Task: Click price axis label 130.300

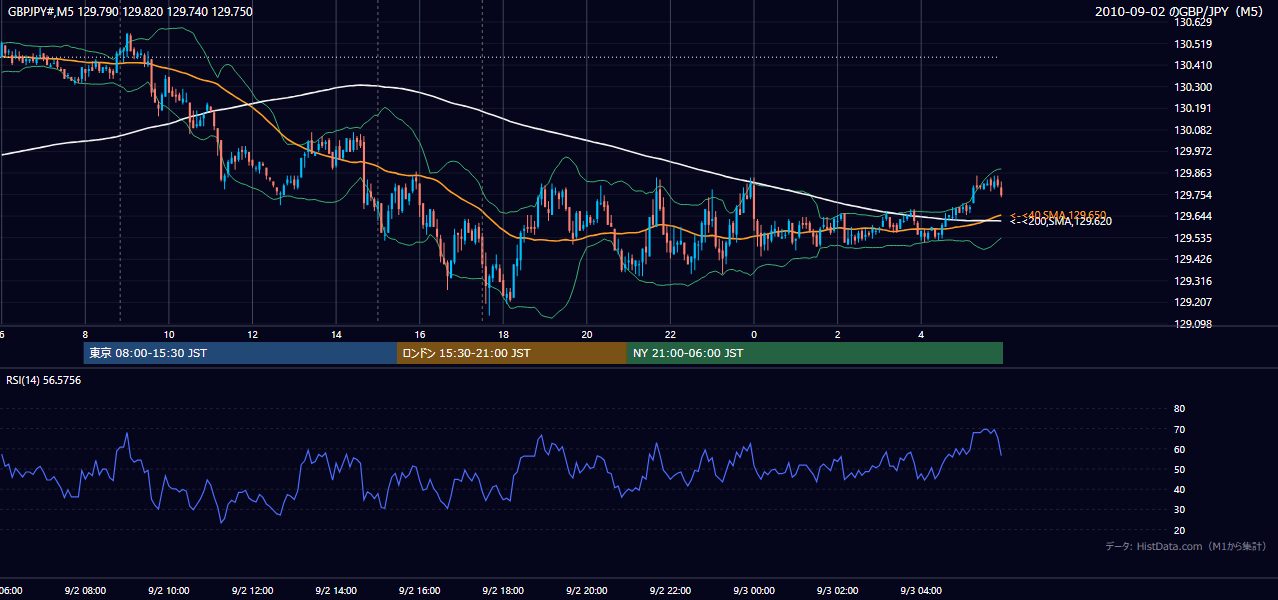Action: tap(1192, 87)
